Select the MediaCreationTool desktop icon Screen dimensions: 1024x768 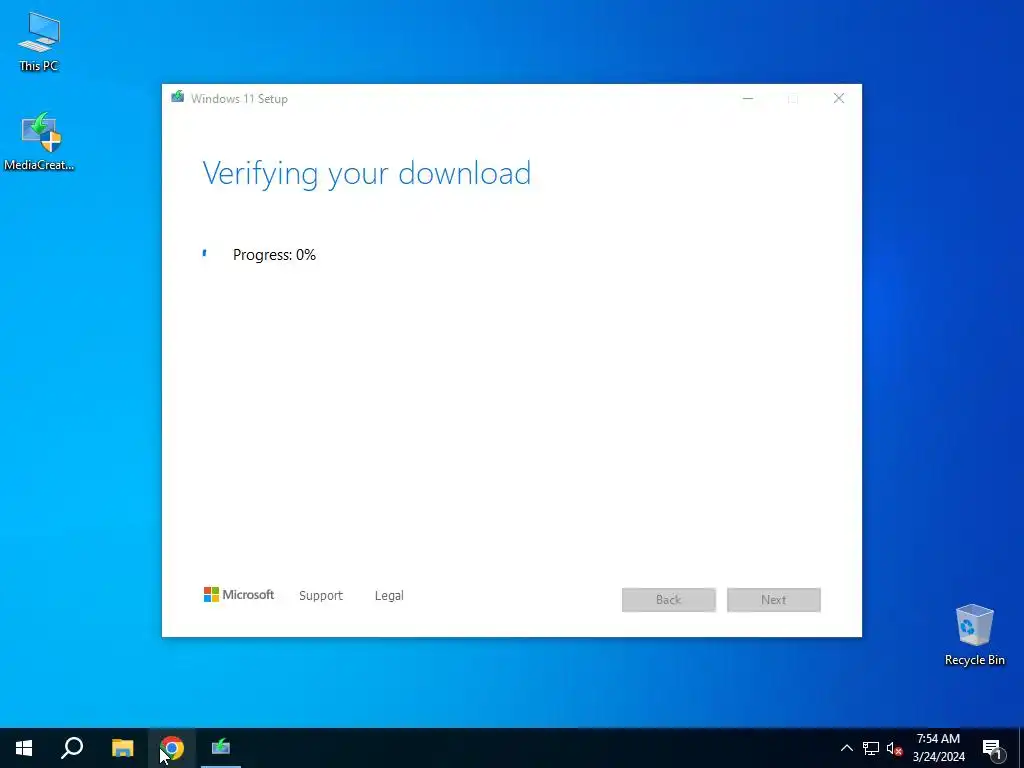[39, 141]
